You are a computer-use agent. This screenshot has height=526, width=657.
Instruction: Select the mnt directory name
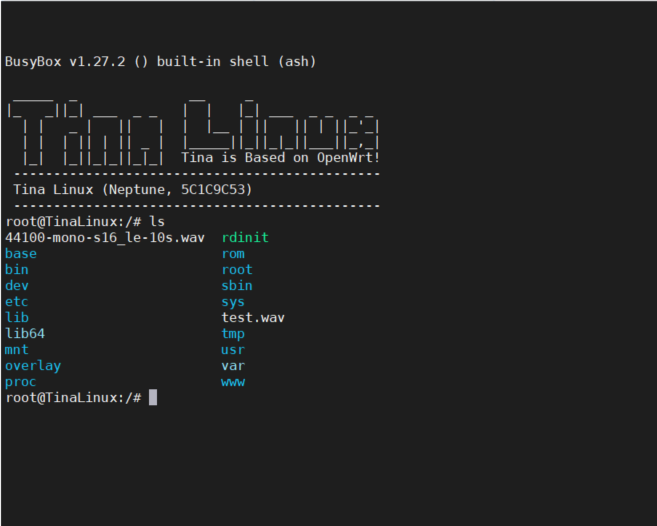coord(16,350)
